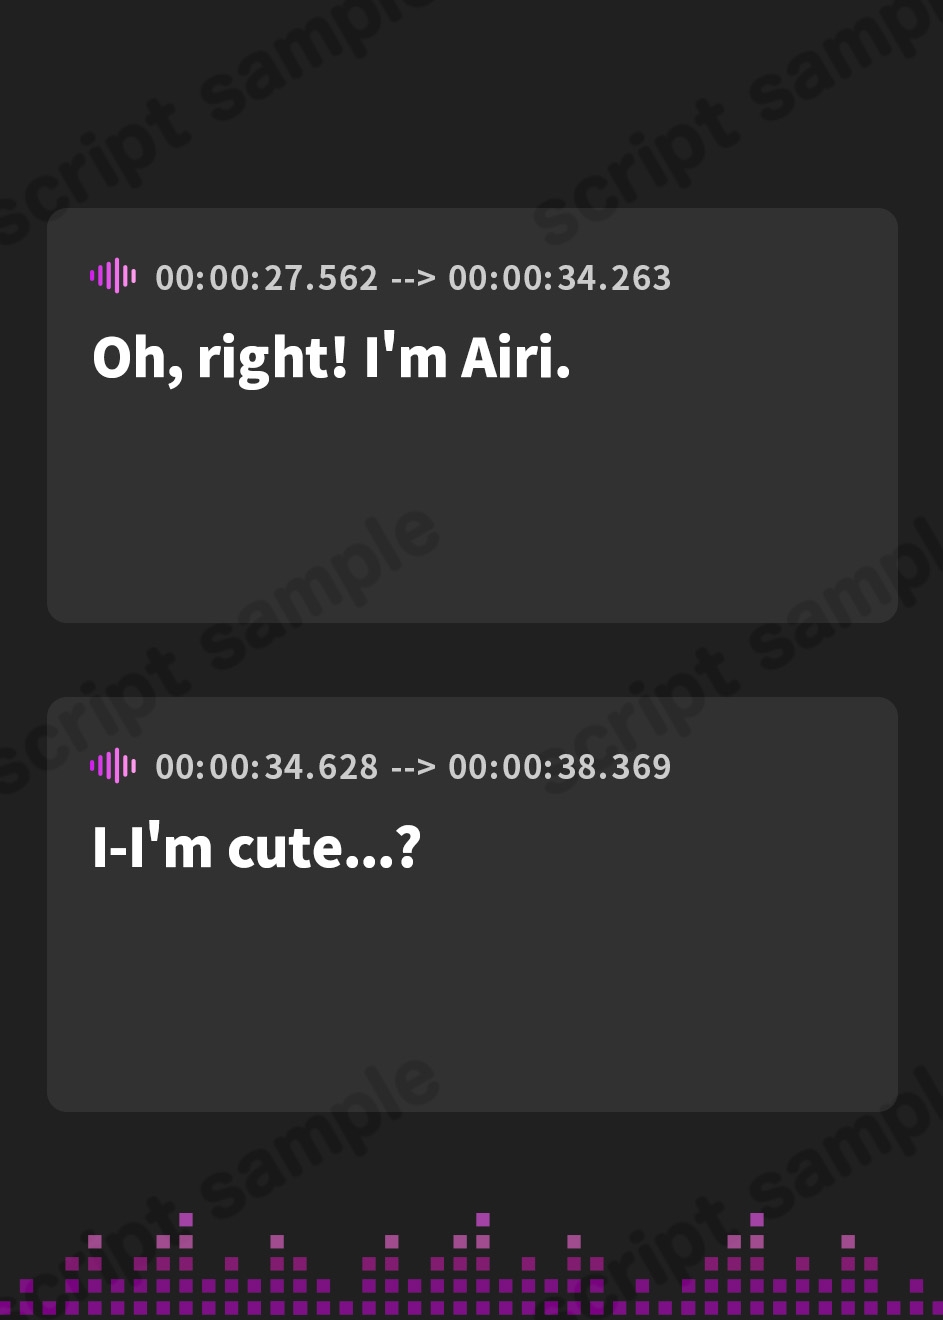Click the arrow after 00:00:34.628
Image resolution: width=943 pixels, height=1320 pixels.
(413, 767)
